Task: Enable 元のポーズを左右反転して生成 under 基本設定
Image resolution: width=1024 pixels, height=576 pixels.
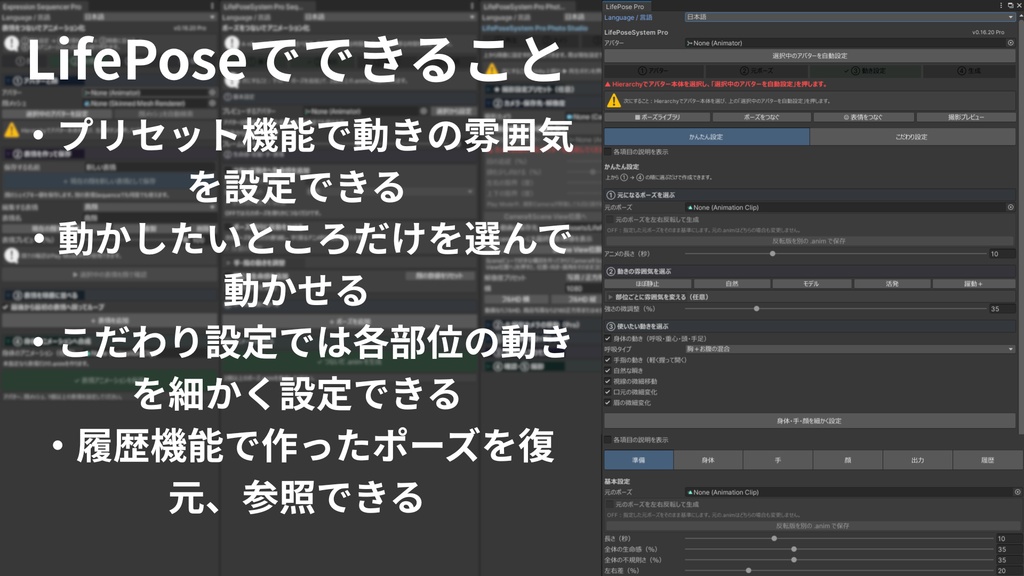Action: pyautogui.click(x=611, y=505)
